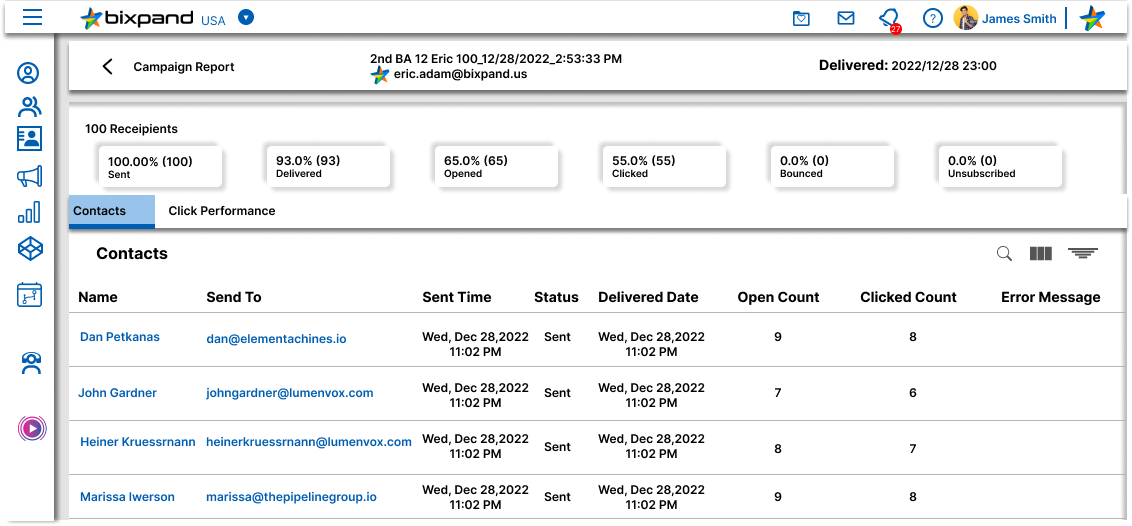Open the column chooser icon

click(1041, 254)
